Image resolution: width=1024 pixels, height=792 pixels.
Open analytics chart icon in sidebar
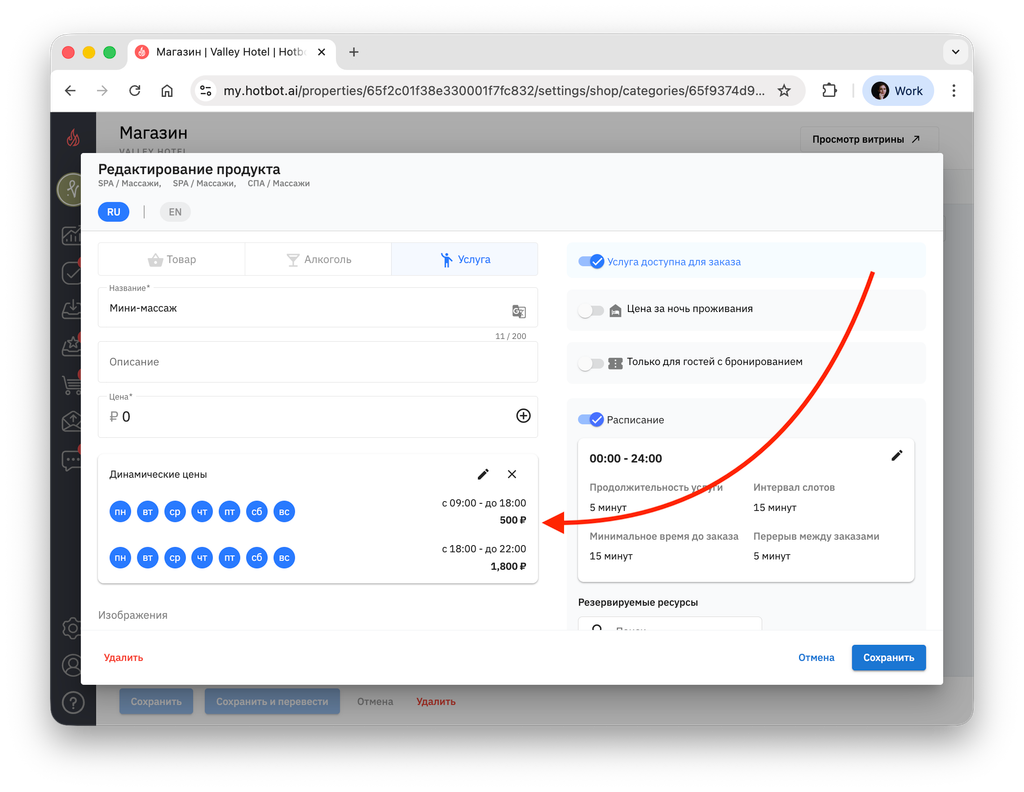click(x=71, y=236)
